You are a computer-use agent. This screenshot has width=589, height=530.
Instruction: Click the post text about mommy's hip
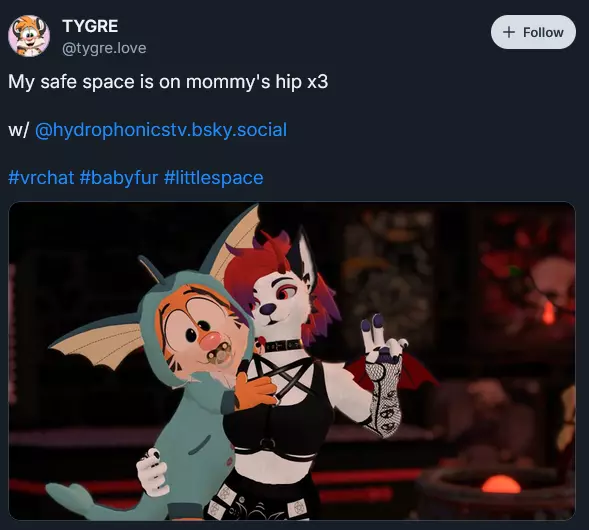click(168, 82)
